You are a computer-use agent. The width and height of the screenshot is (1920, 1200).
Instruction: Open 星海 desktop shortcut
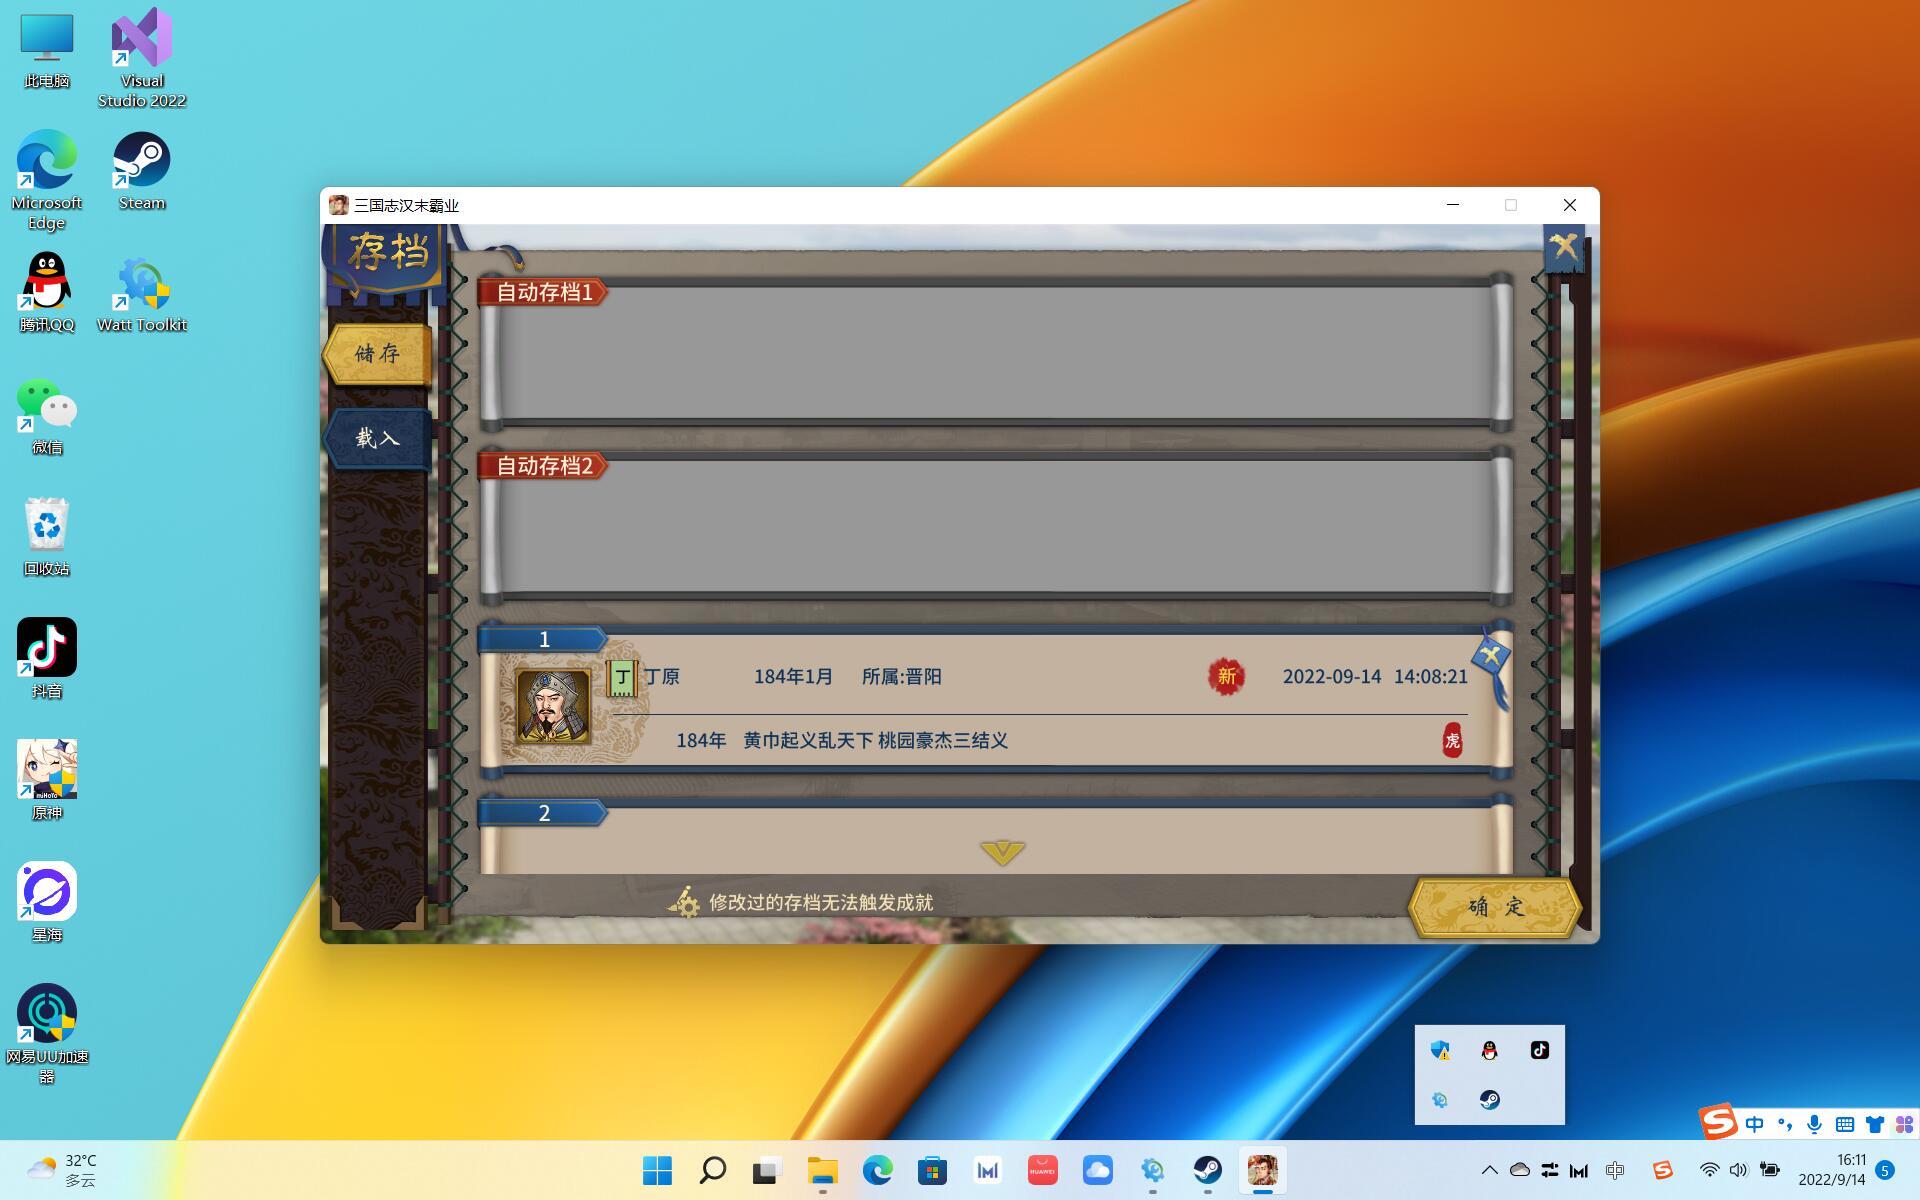(47, 902)
